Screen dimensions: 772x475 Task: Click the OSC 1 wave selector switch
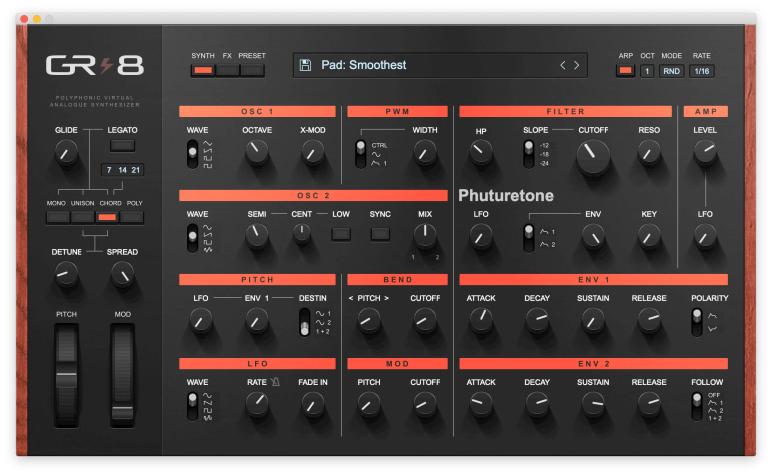tap(193, 155)
